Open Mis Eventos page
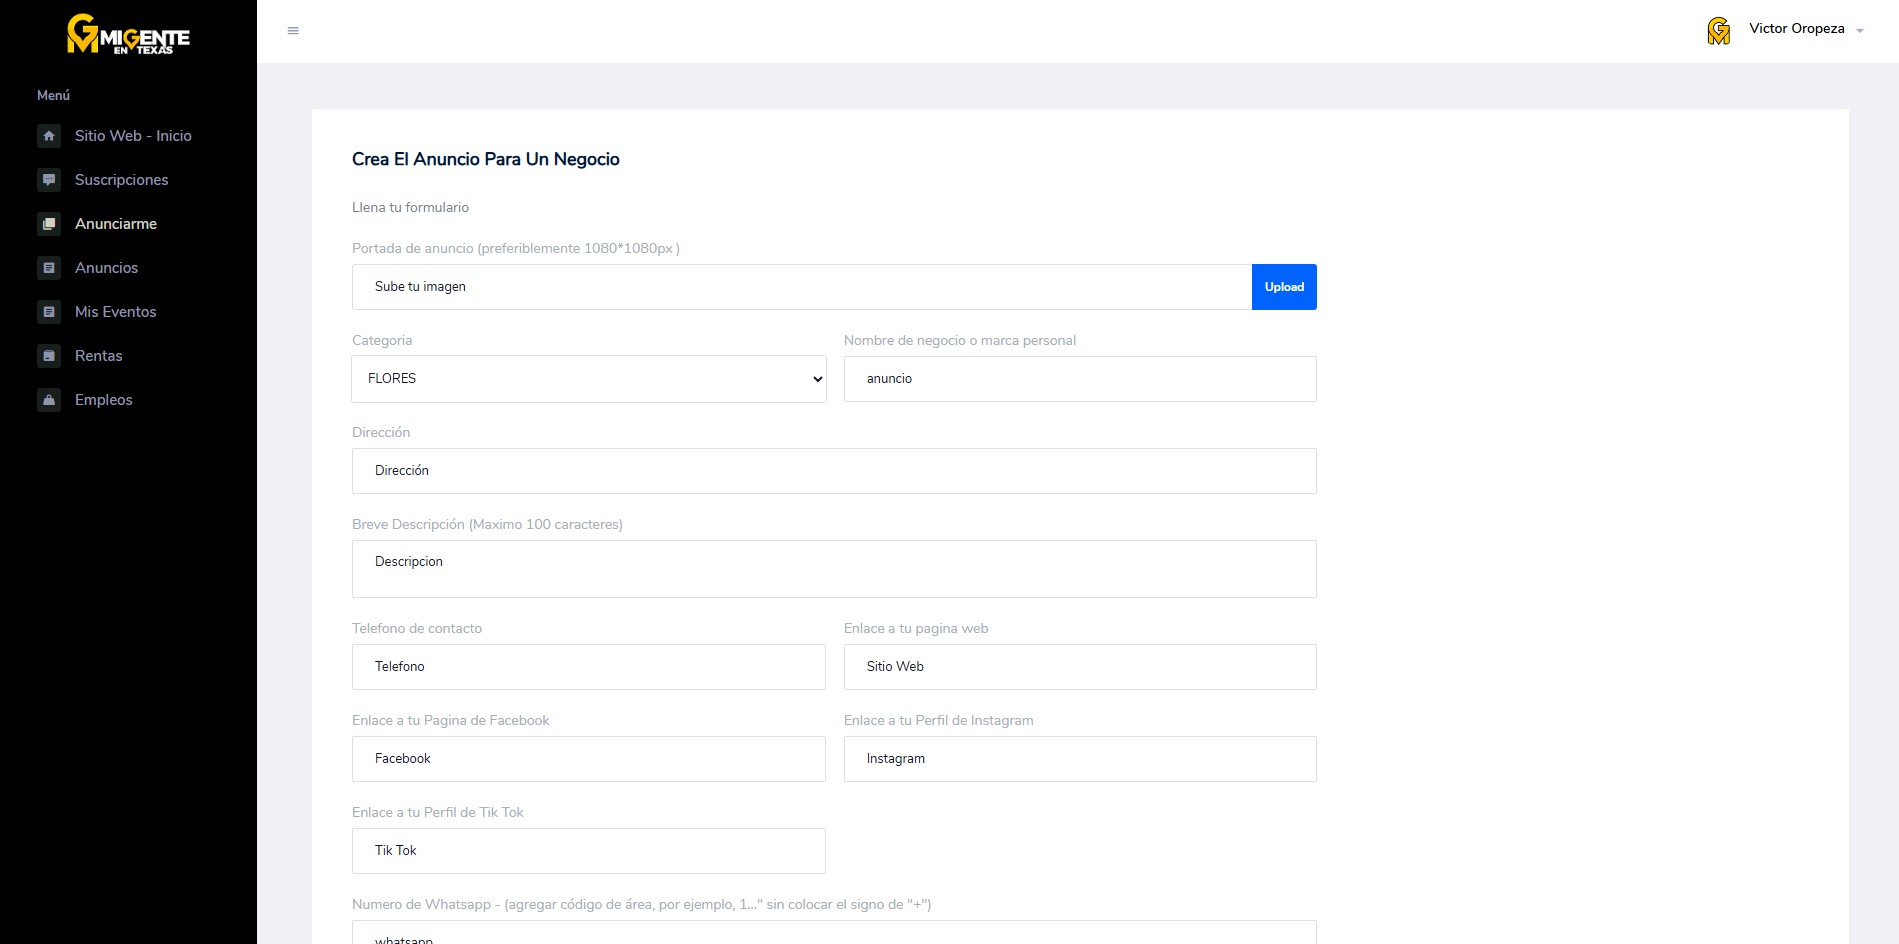 [116, 312]
